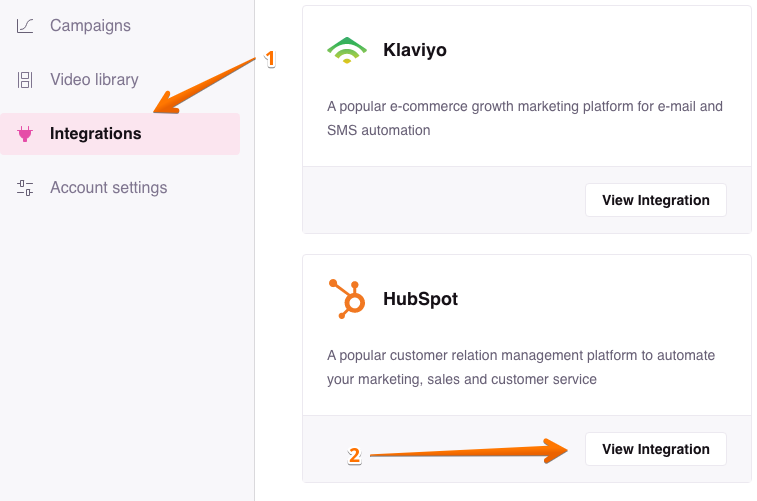
Task: Click the arrow pointing to HubSpot button
Action: 469,451
